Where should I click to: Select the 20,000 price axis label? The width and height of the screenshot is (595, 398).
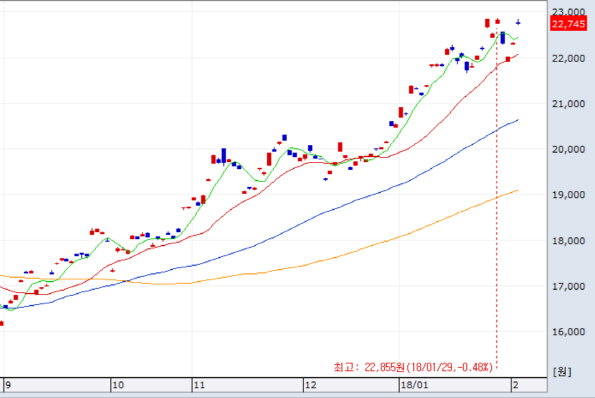pos(568,149)
